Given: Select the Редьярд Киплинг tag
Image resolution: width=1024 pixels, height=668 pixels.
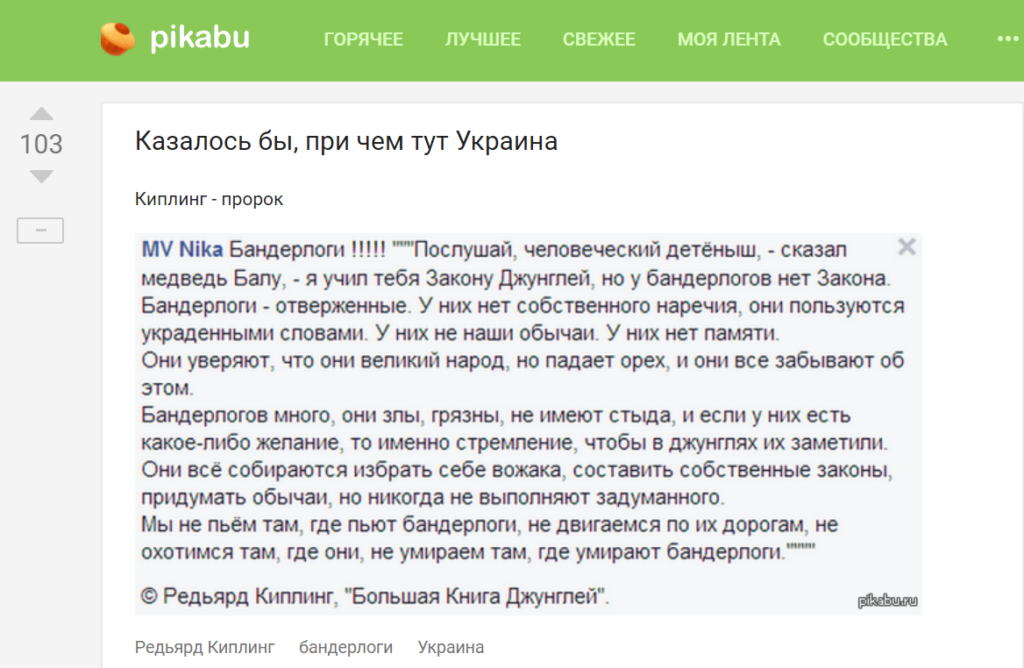Looking at the screenshot, I should pyautogui.click(x=204, y=647).
